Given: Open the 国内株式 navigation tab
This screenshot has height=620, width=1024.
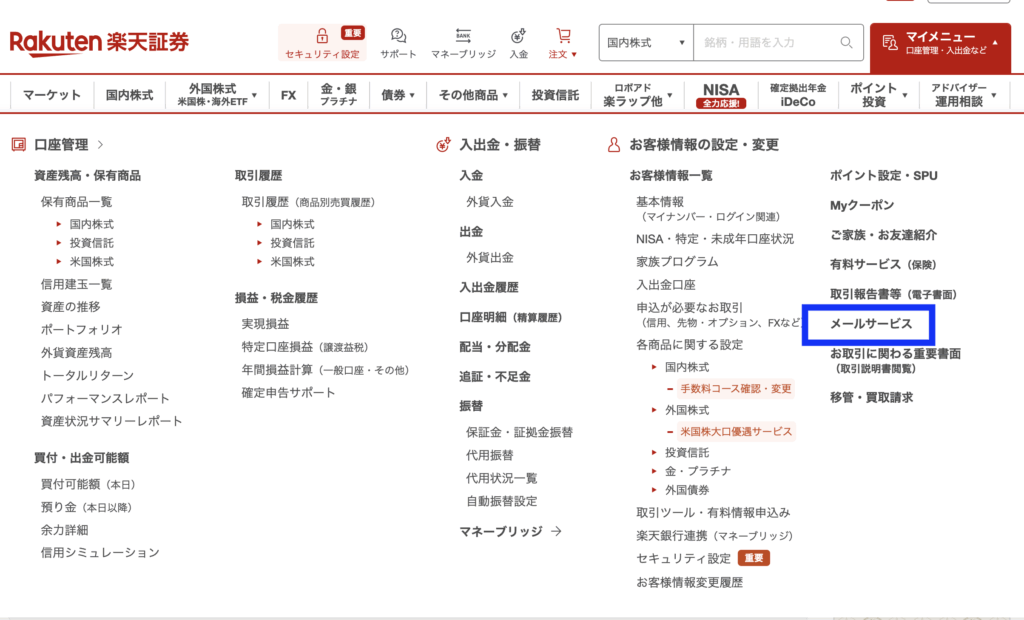Looking at the screenshot, I should (x=129, y=95).
